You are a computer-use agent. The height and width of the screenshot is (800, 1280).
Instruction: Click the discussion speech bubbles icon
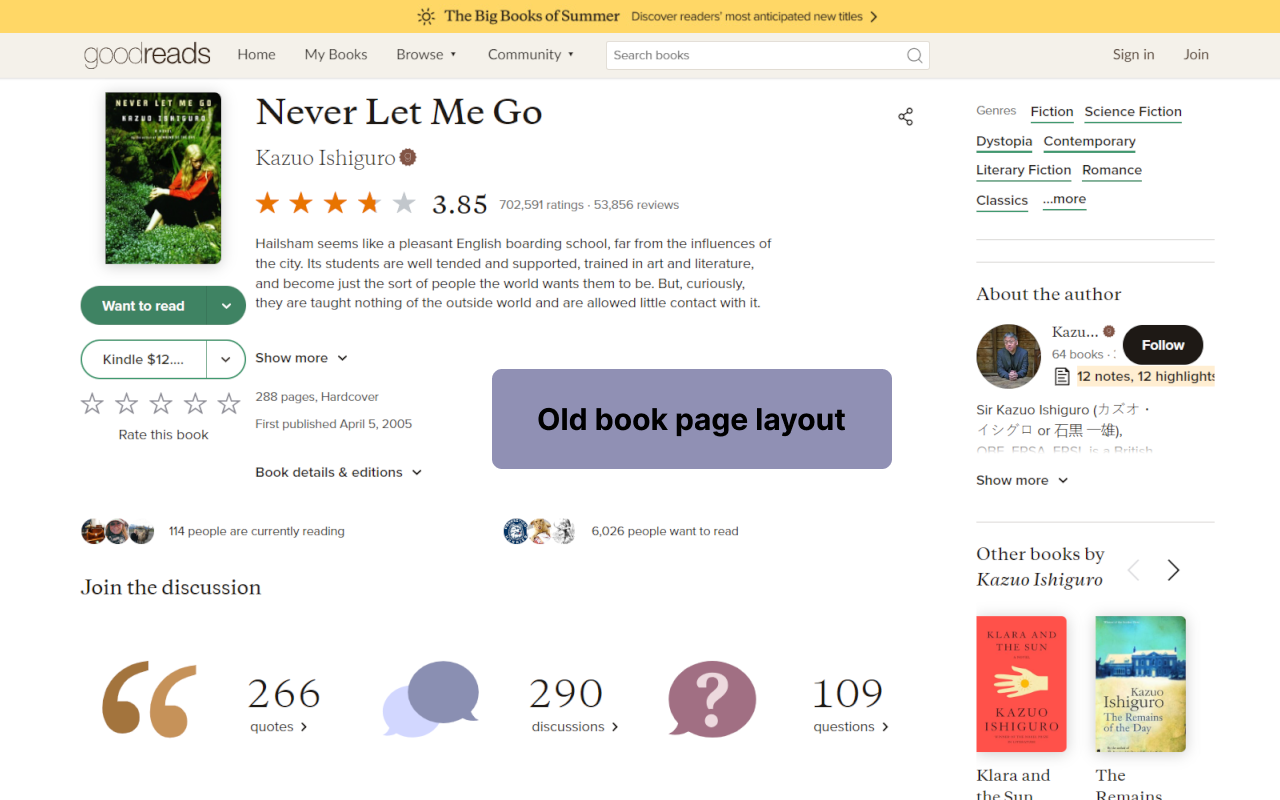tap(431, 698)
